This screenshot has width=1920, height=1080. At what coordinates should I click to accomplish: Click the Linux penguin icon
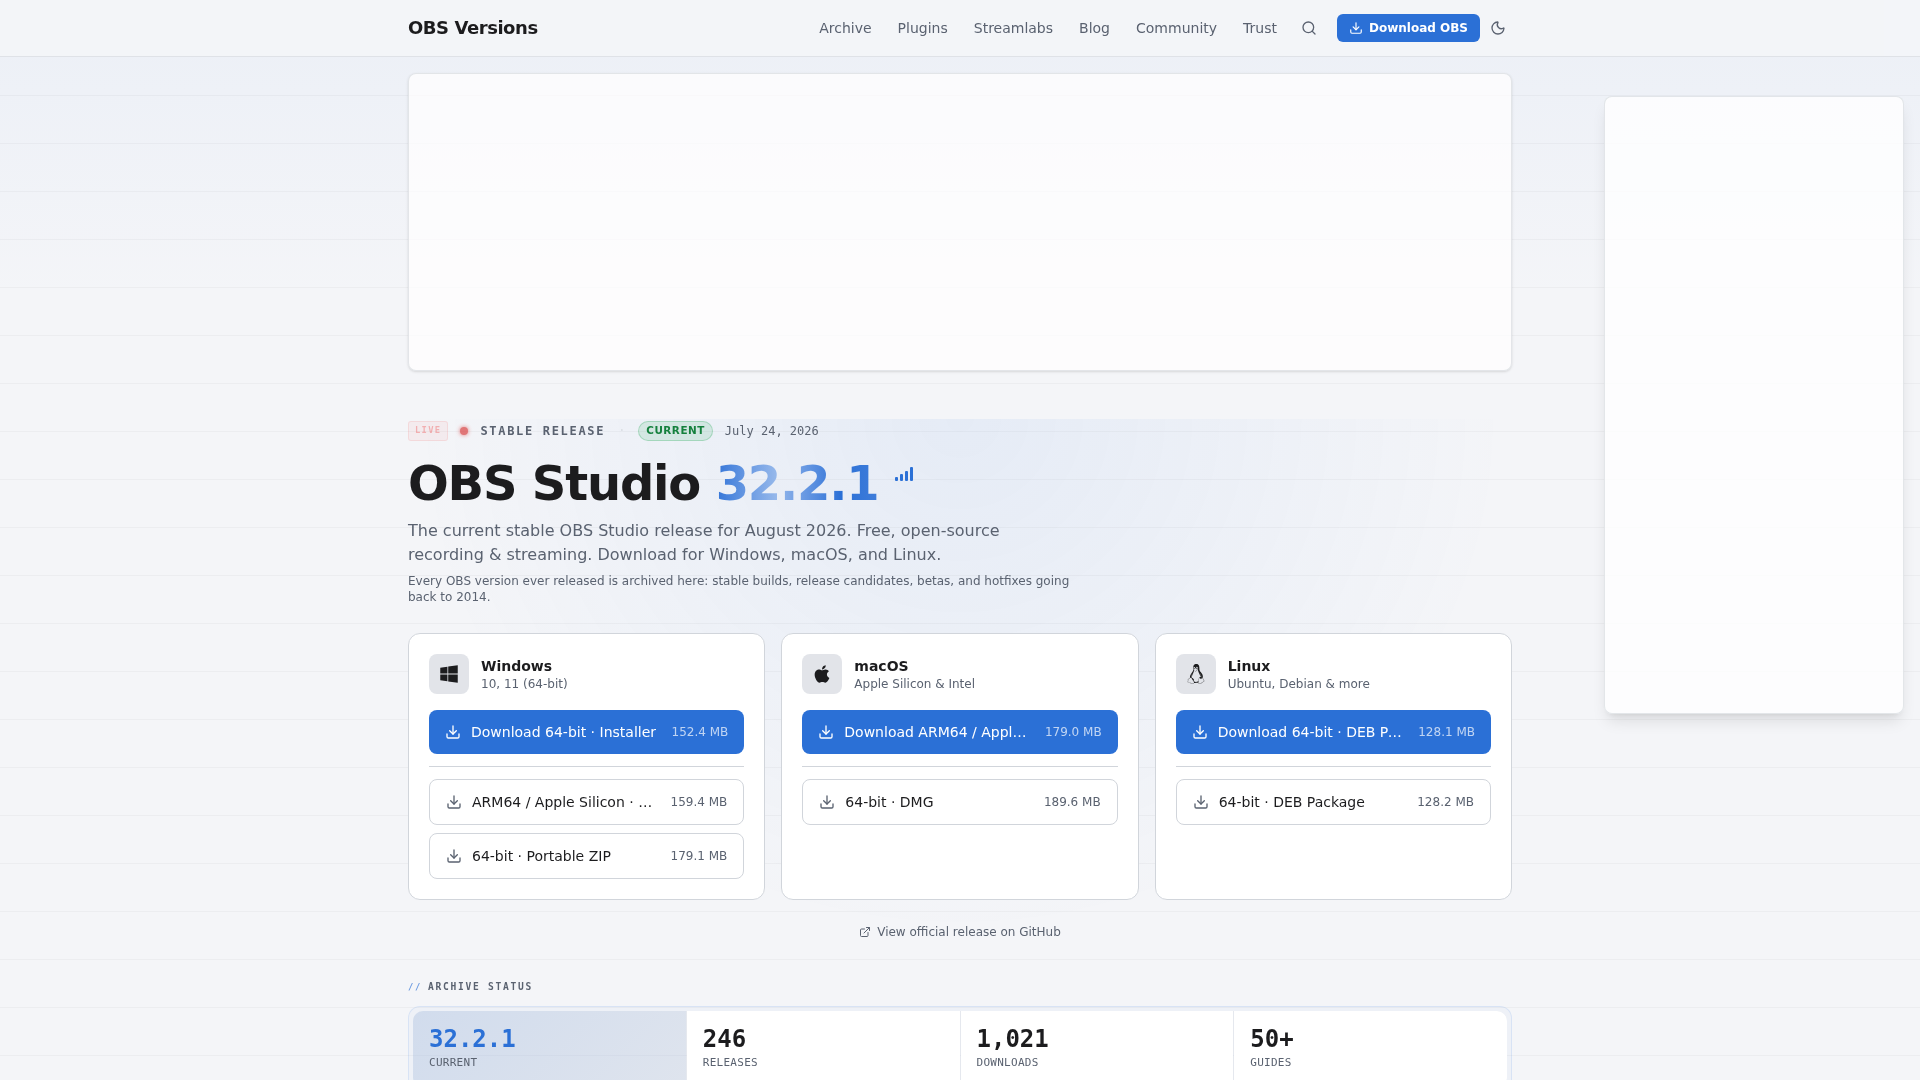[x=1196, y=674]
